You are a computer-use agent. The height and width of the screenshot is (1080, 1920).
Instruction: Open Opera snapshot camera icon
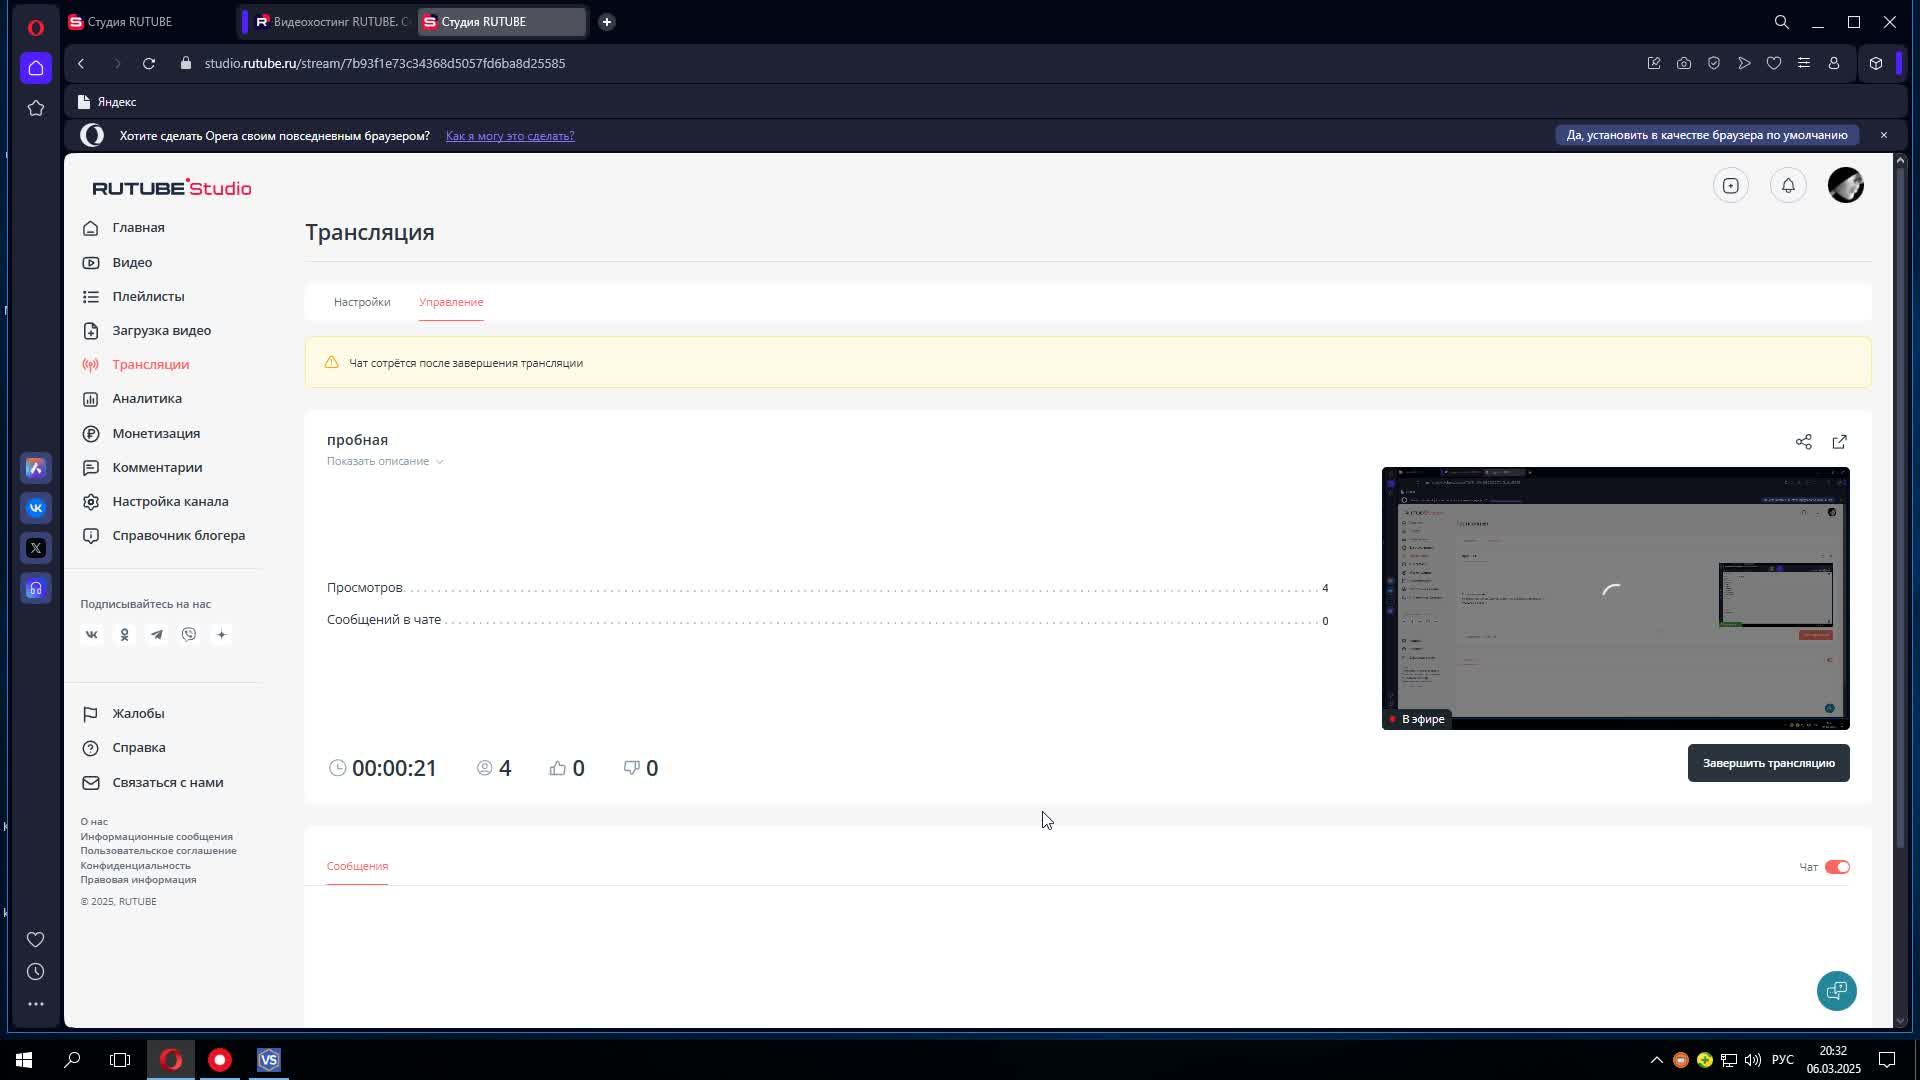point(1684,63)
